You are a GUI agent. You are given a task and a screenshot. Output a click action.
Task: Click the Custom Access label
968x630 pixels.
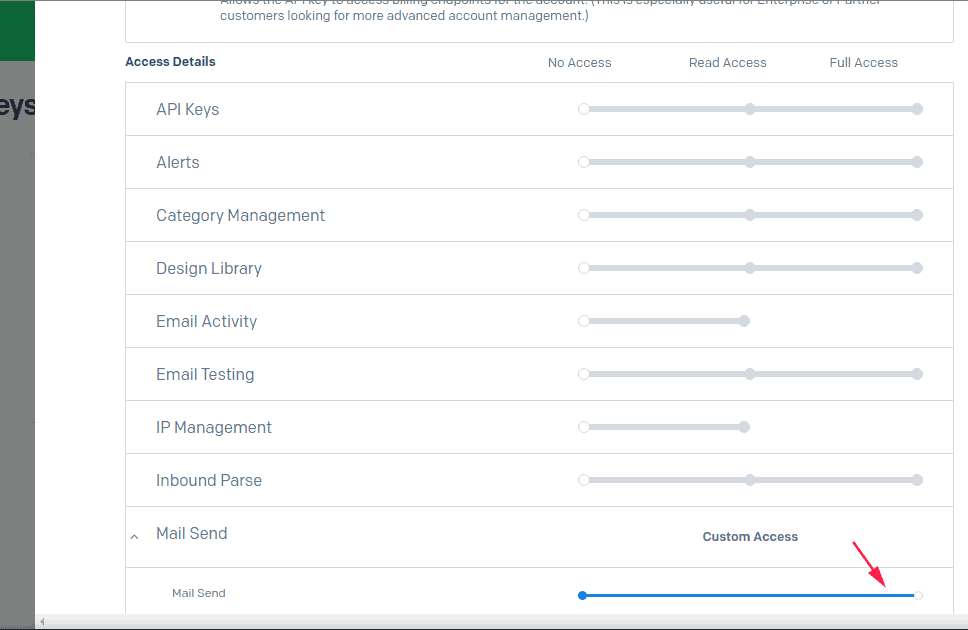click(750, 537)
